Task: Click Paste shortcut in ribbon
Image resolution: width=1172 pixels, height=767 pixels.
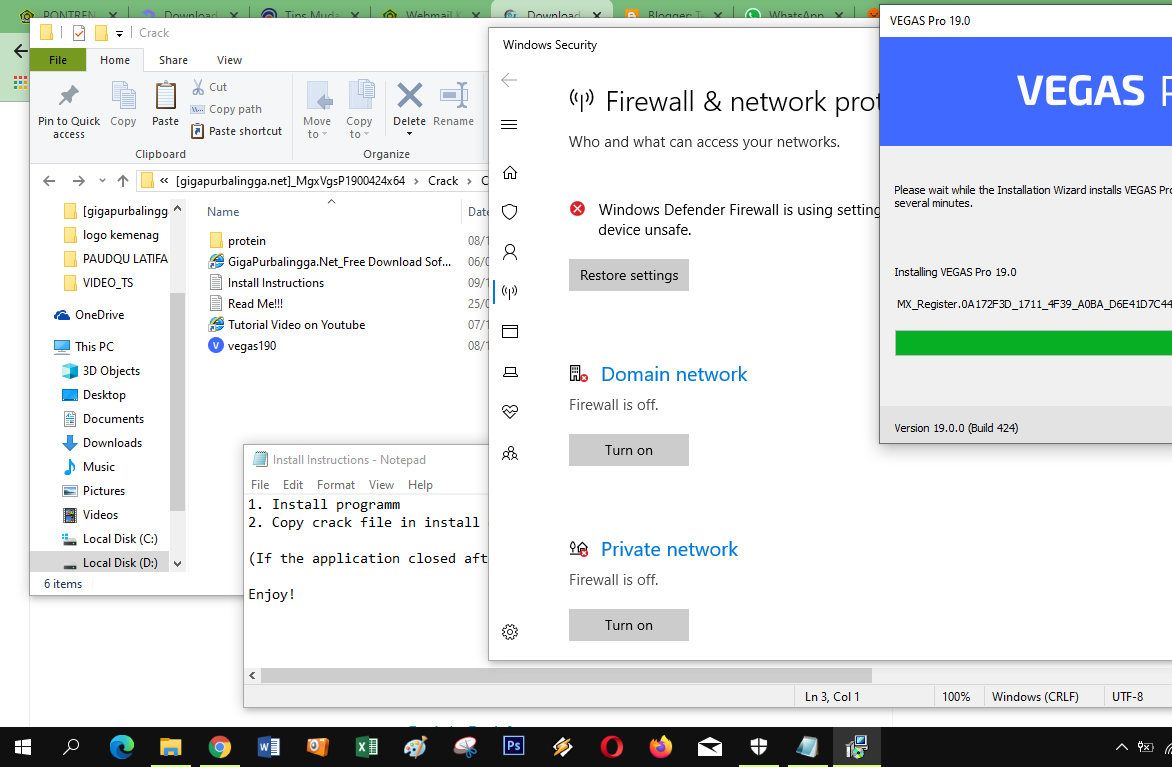Action: 236,131
